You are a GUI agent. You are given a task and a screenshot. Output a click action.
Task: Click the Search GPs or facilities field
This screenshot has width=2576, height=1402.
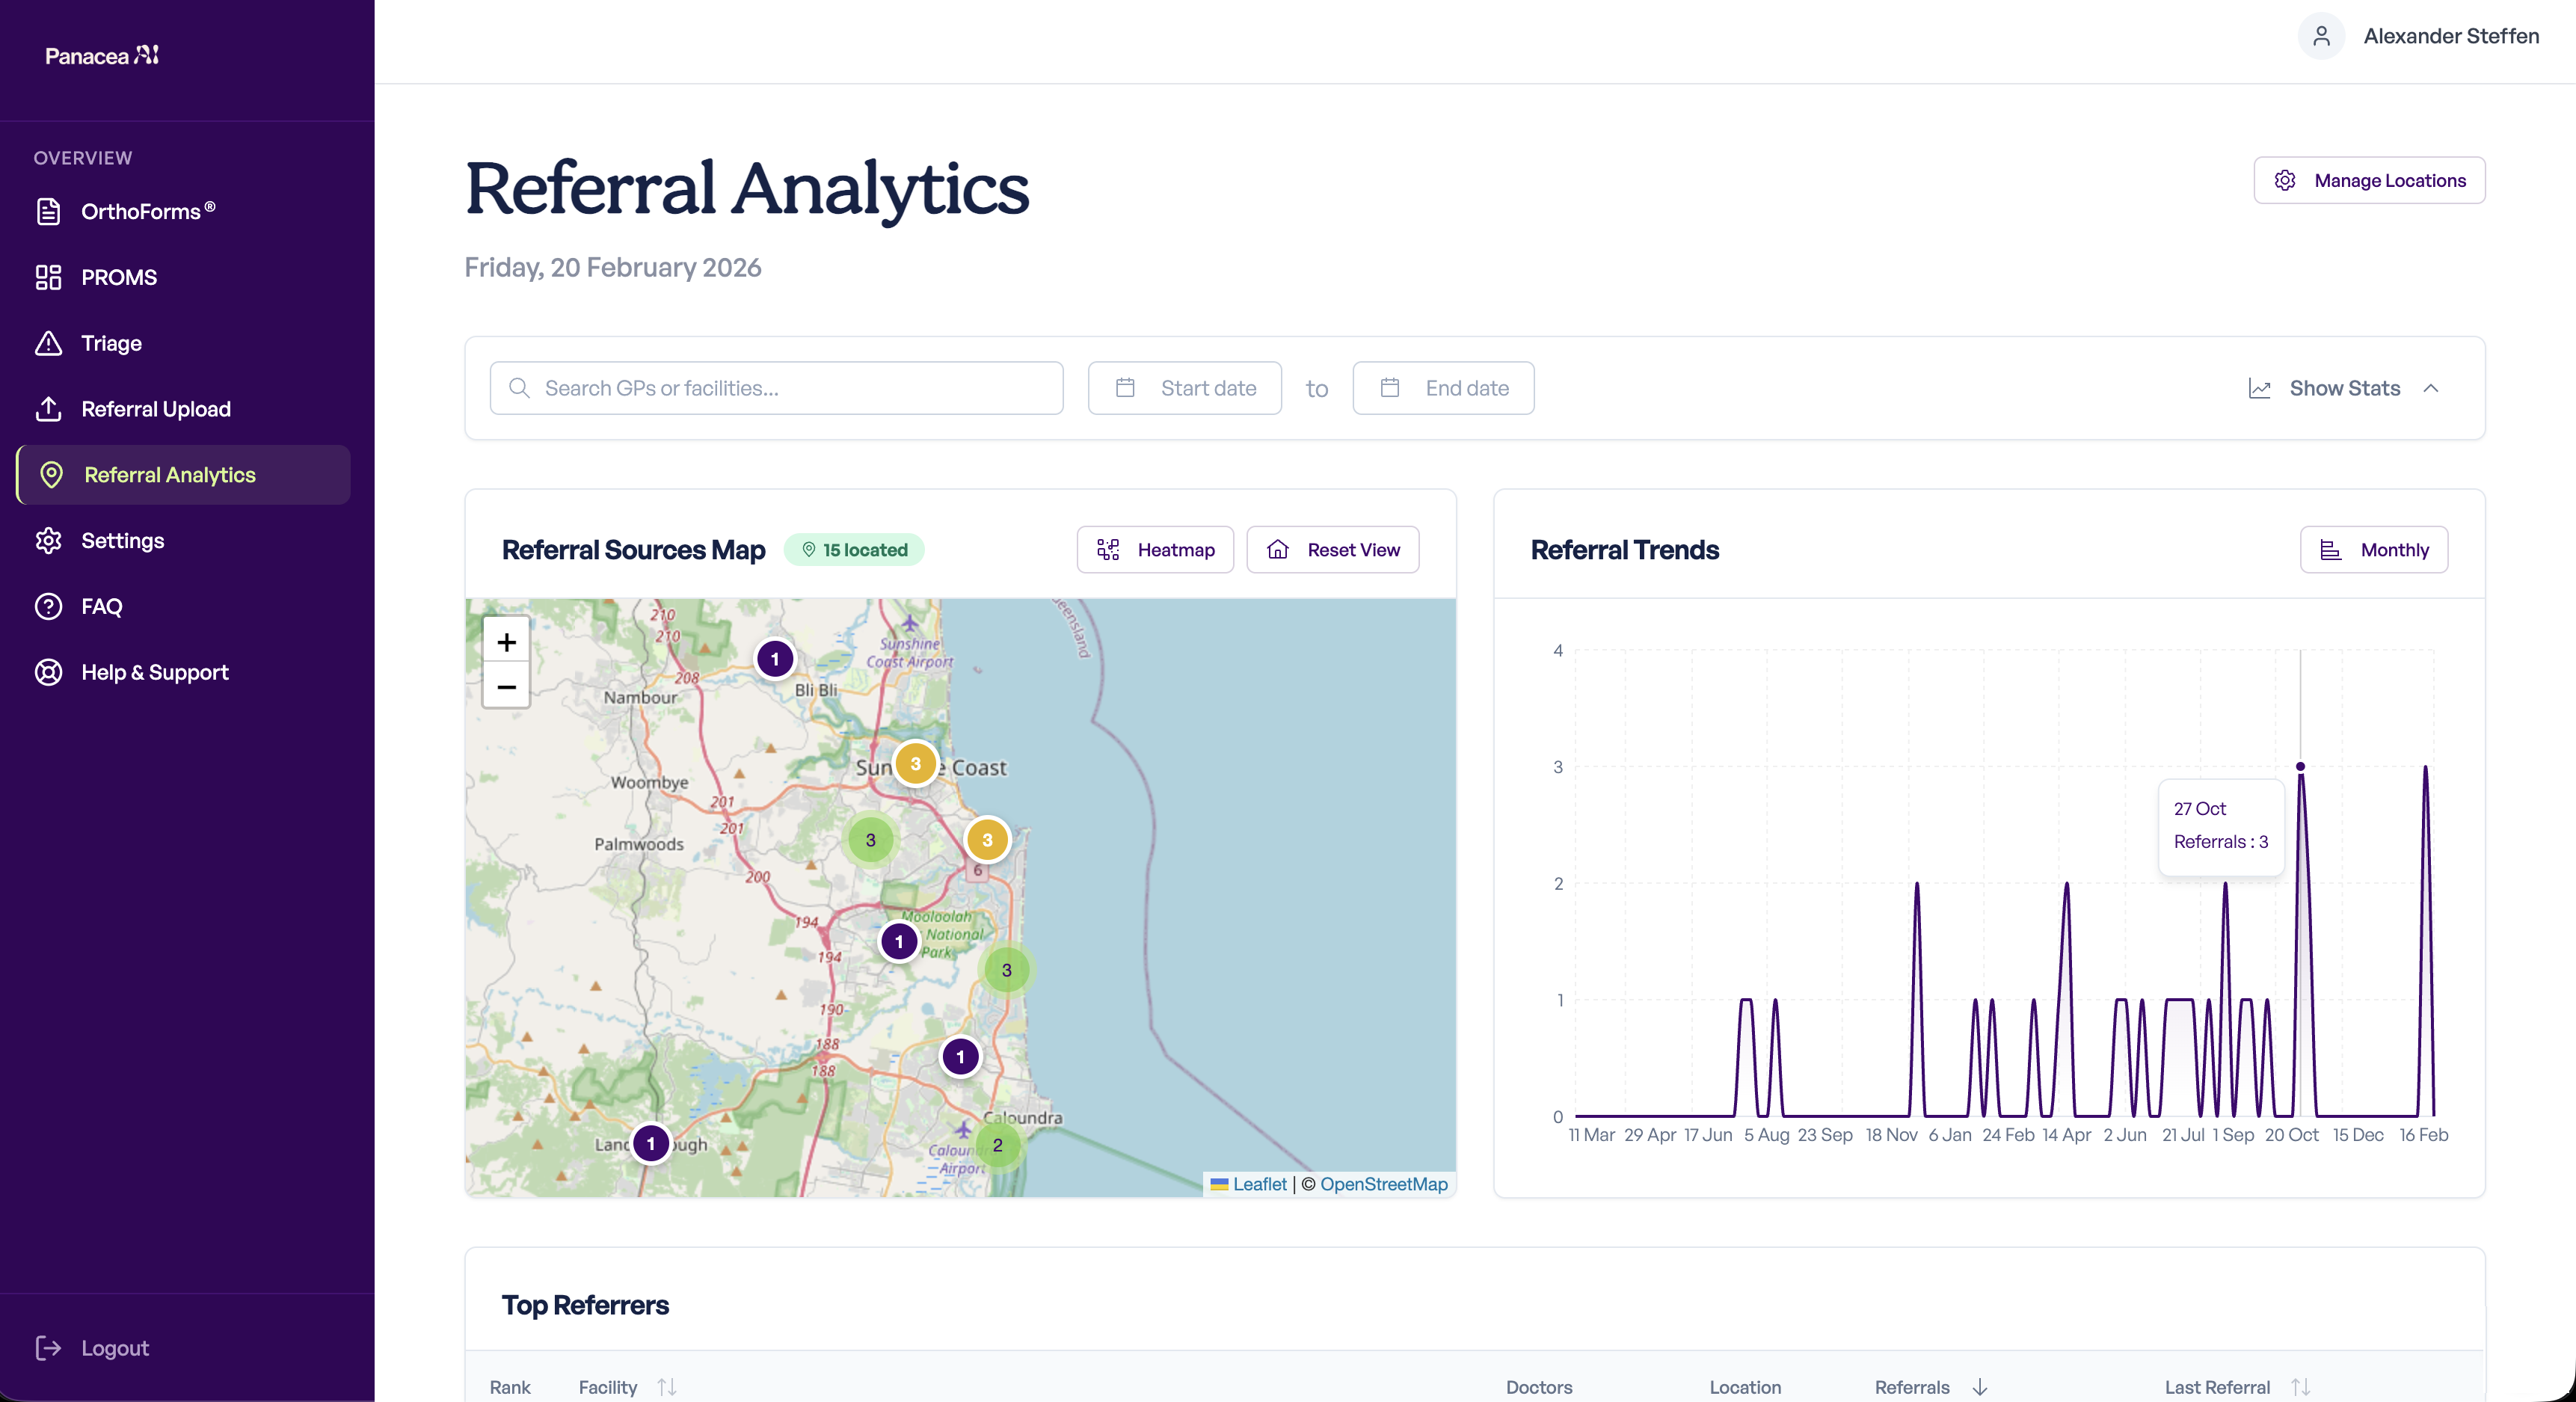[776, 388]
